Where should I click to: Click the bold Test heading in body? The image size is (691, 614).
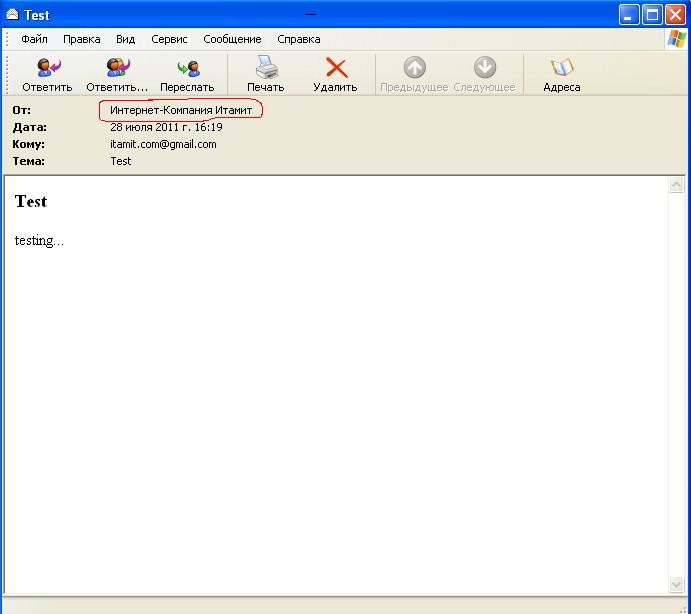[x=31, y=201]
